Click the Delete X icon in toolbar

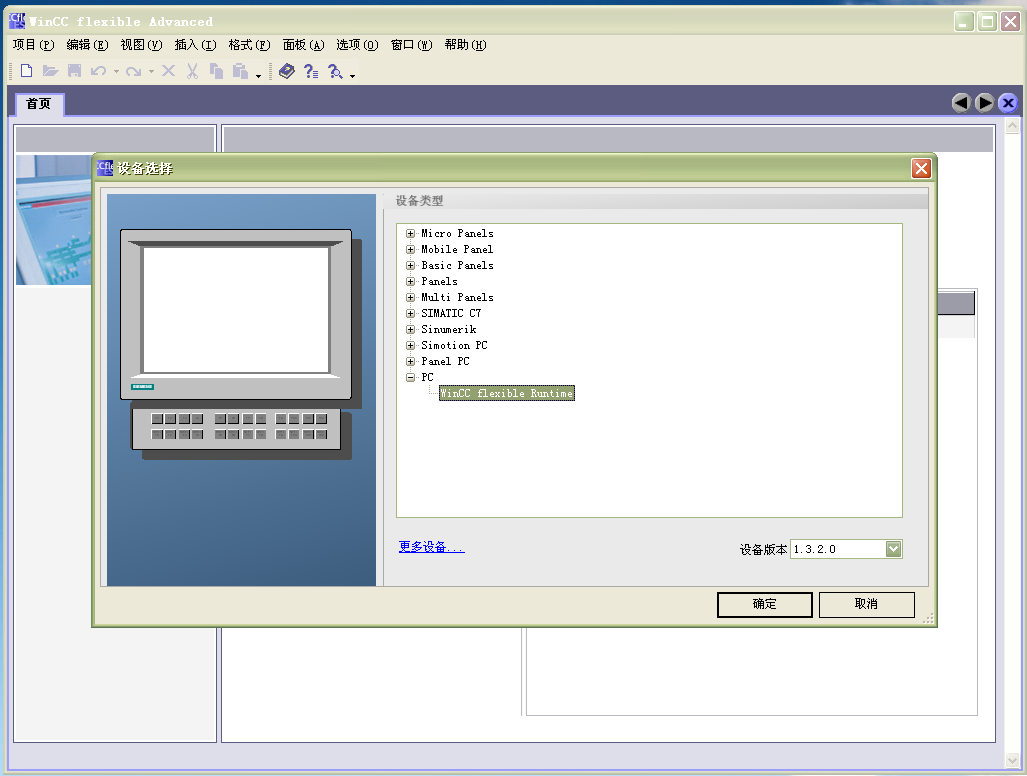pos(168,71)
